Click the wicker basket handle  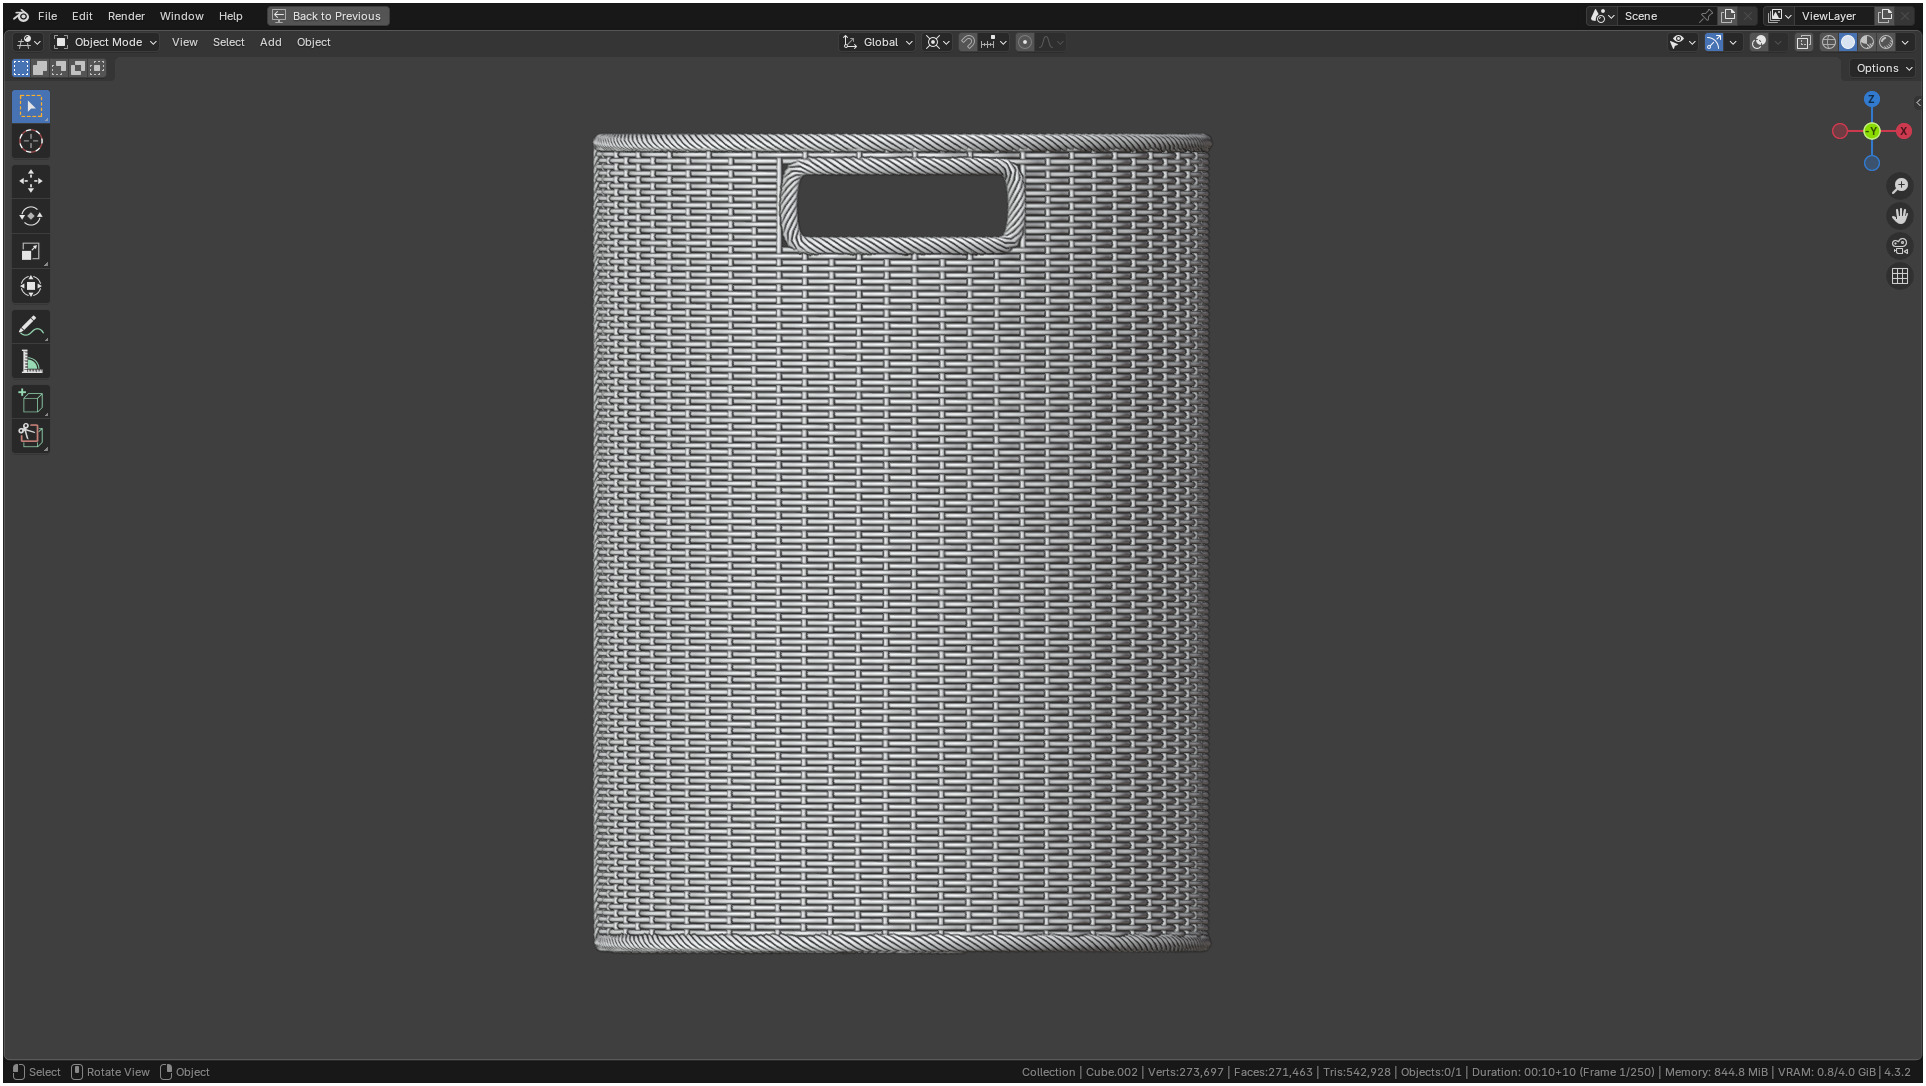tap(902, 205)
